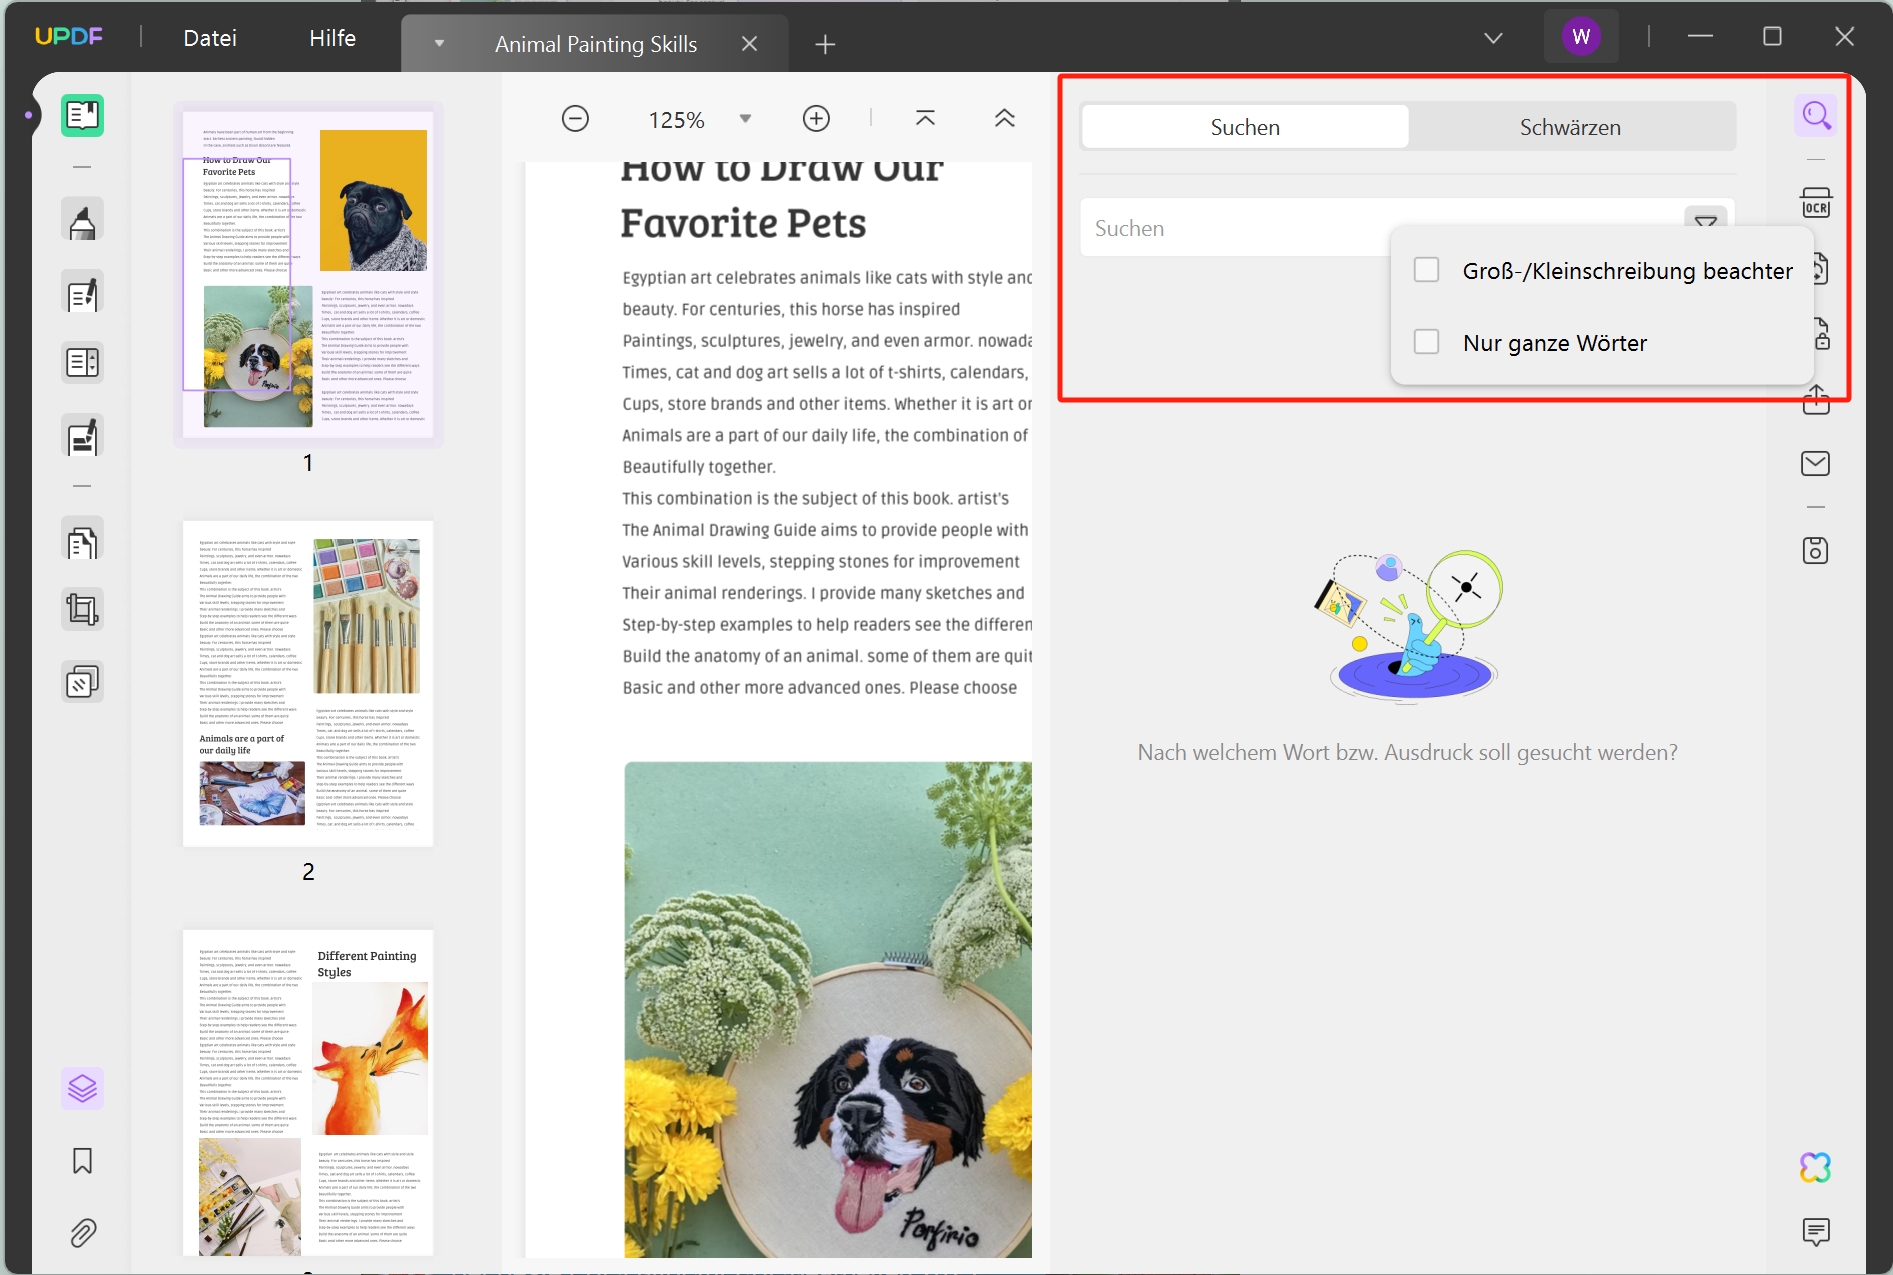Switch to the Schwärzen tab
The height and width of the screenshot is (1275, 1893).
pos(1570,127)
